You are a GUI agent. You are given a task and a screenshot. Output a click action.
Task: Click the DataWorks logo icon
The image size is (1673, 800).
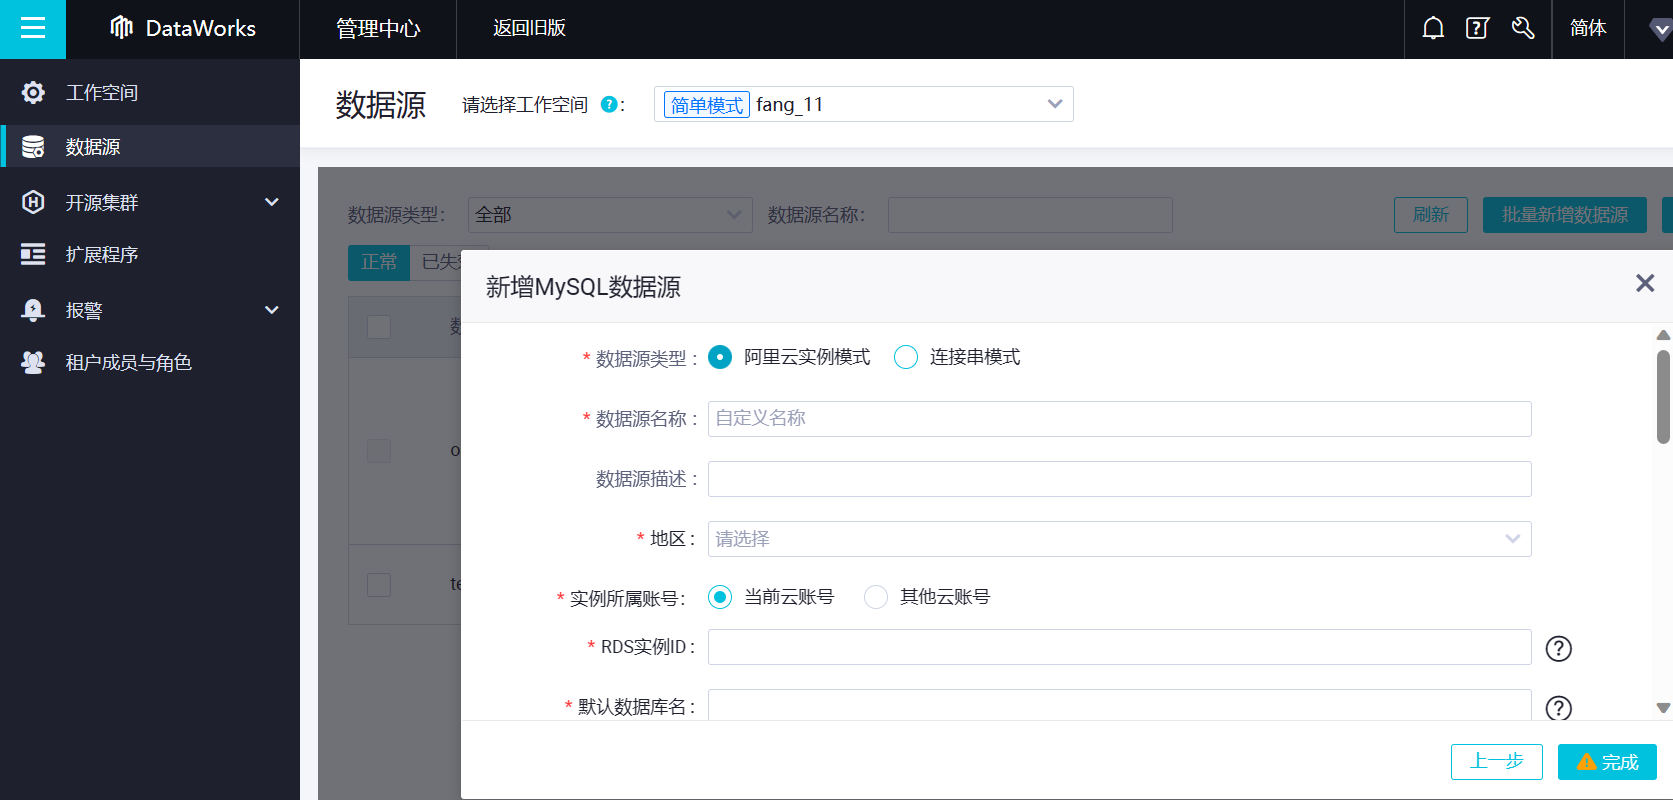[x=121, y=28]
